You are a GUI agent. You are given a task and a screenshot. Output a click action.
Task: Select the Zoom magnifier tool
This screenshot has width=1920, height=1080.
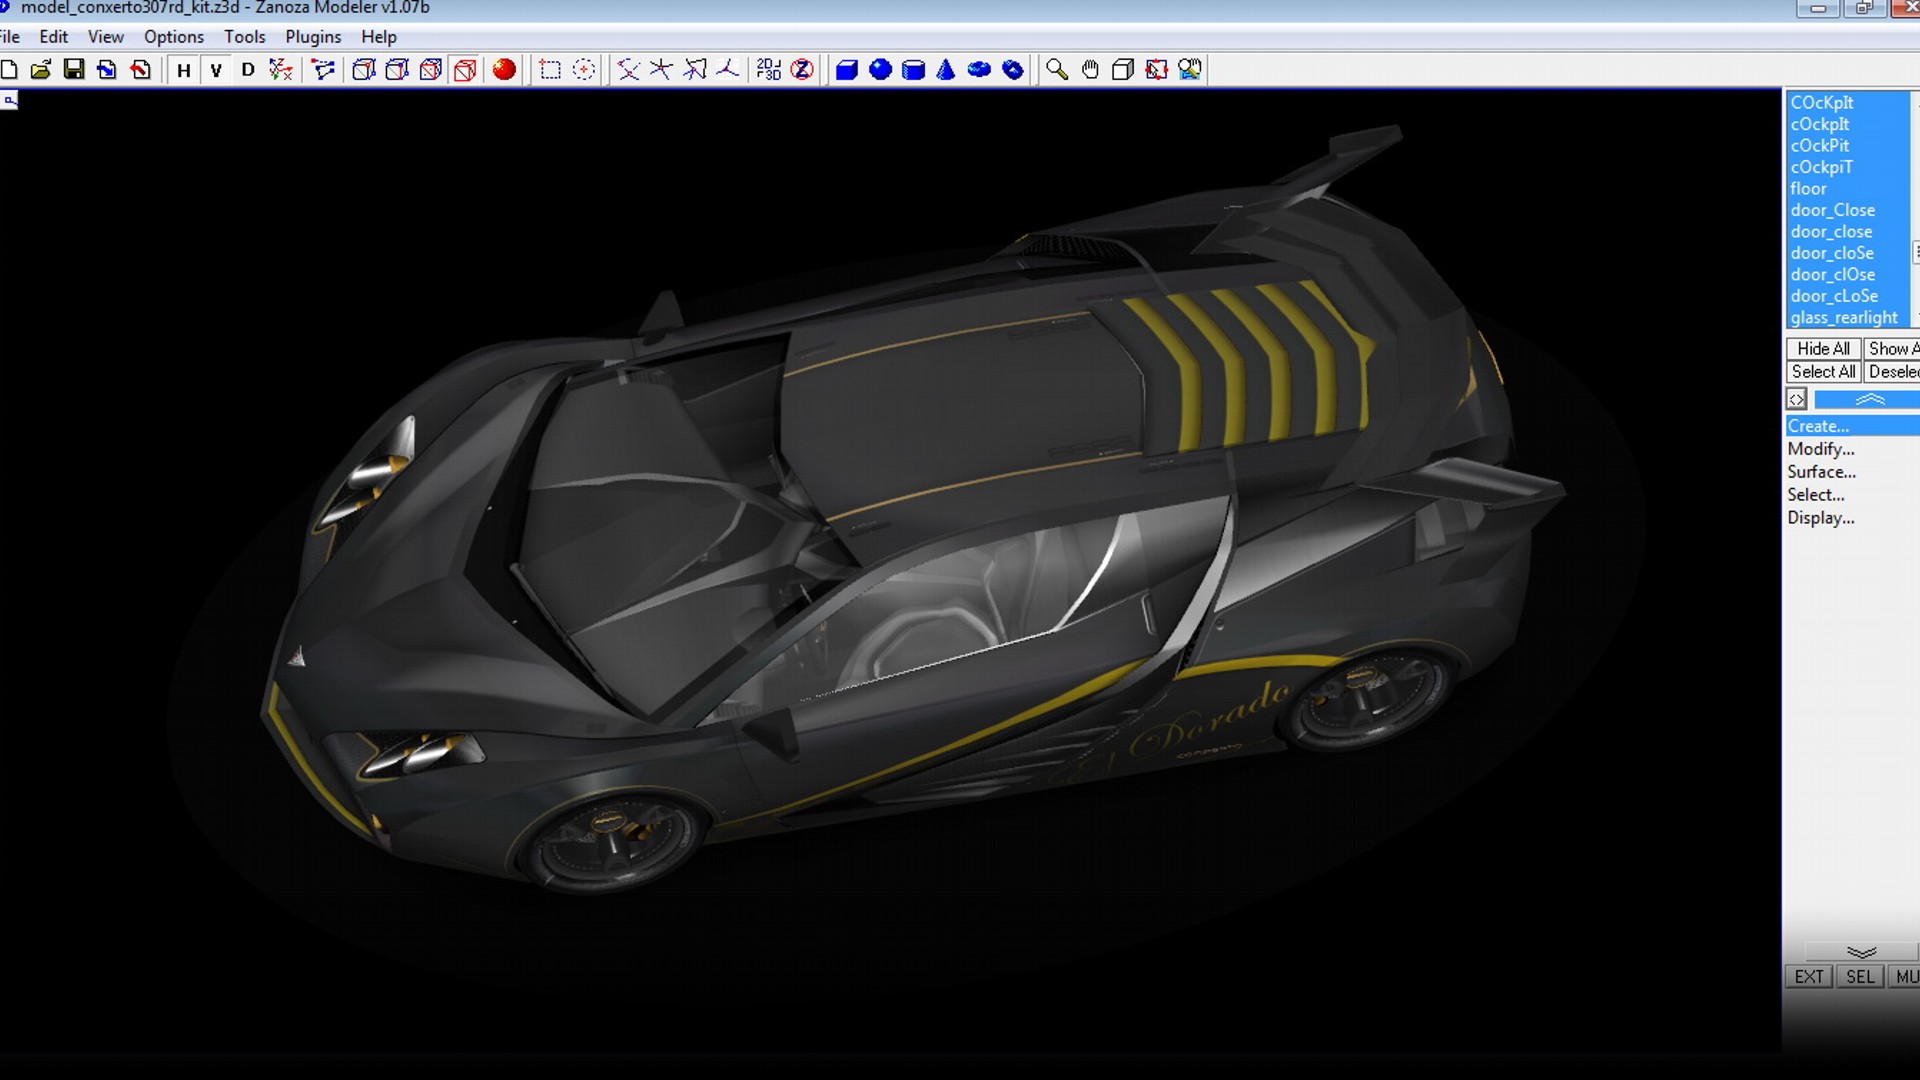point(1057,69)
